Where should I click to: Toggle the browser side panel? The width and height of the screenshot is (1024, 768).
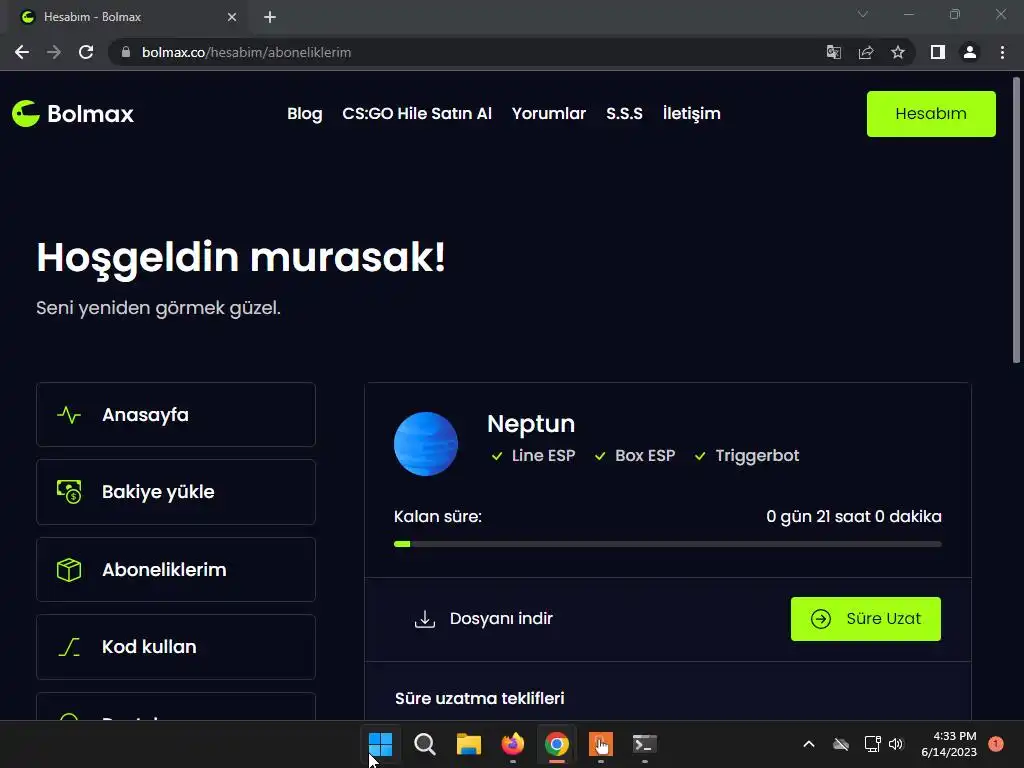click(x=938, y=52)
